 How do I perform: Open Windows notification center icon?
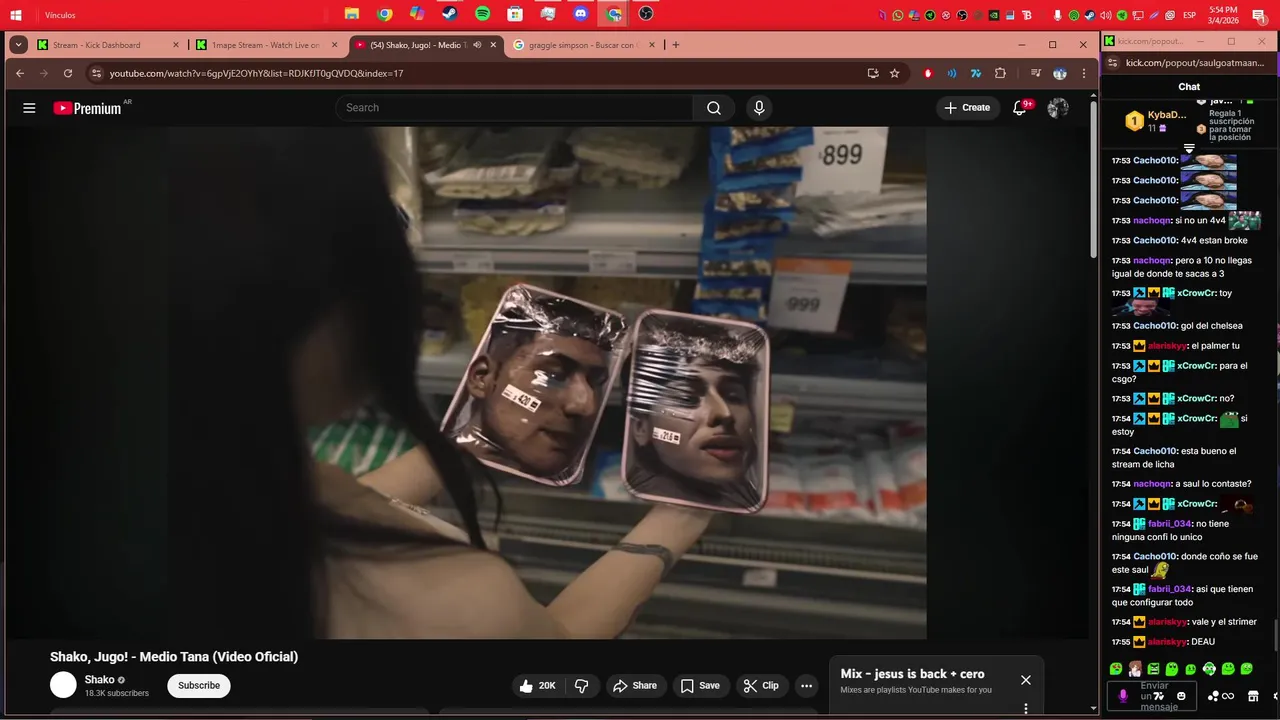pyautogui.click(x=1259, y=15)
